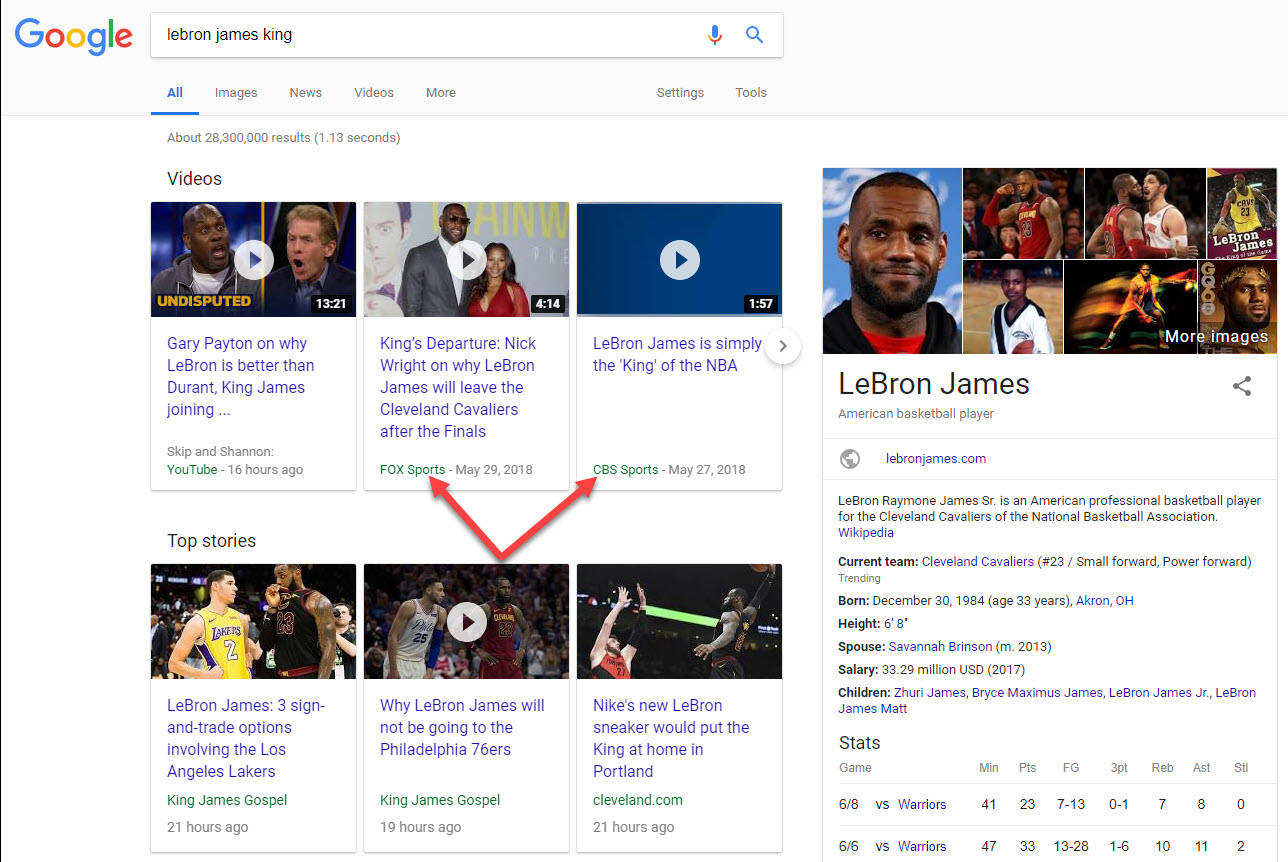Open Warriors link in the 6/8 game row
The width and height of the screenshot is (1288, 862).
(x=922, y=804)
